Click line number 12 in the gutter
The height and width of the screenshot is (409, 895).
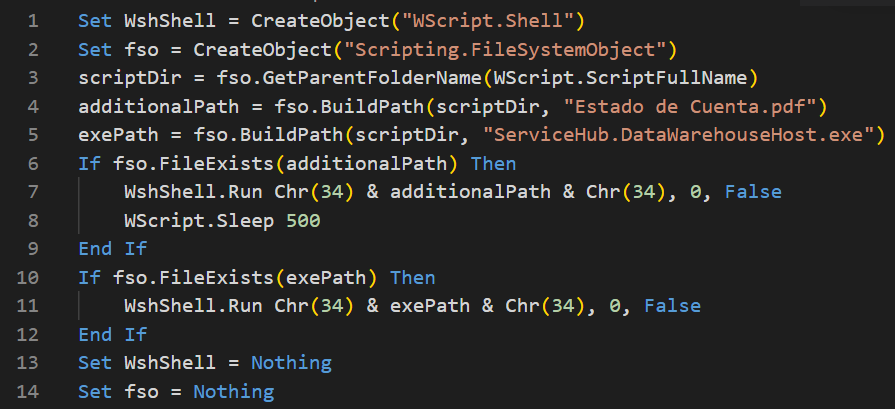point(27,335)
